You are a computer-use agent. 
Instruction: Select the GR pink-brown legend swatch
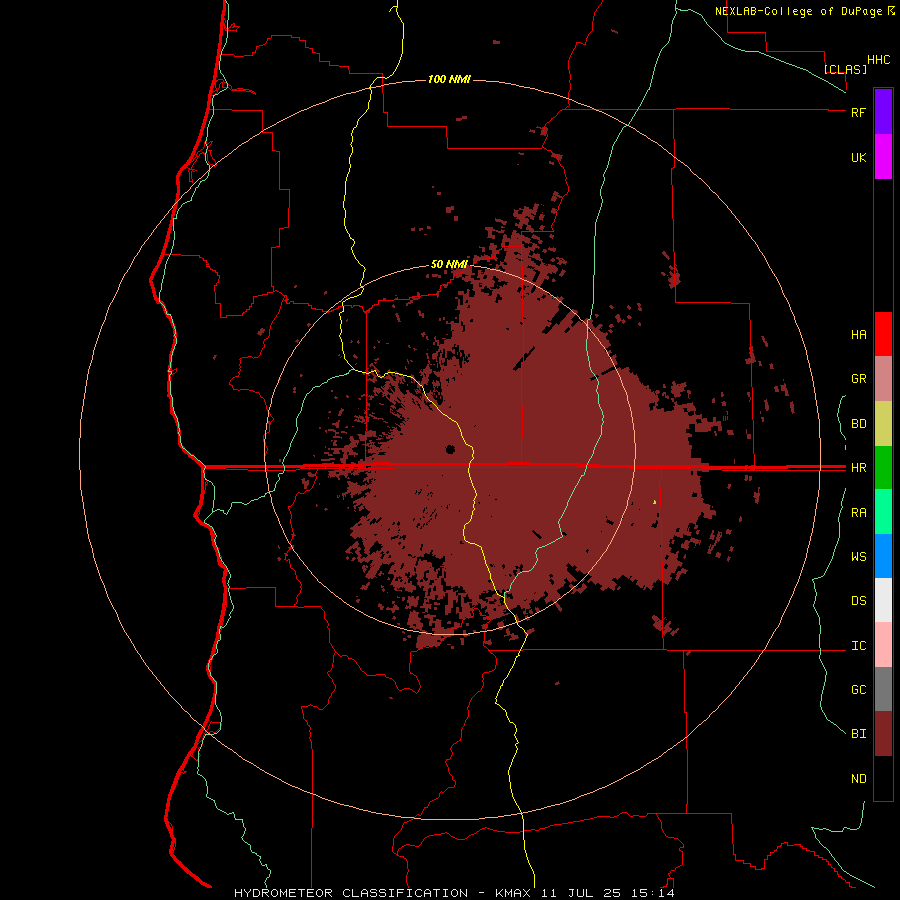[883, 379]
